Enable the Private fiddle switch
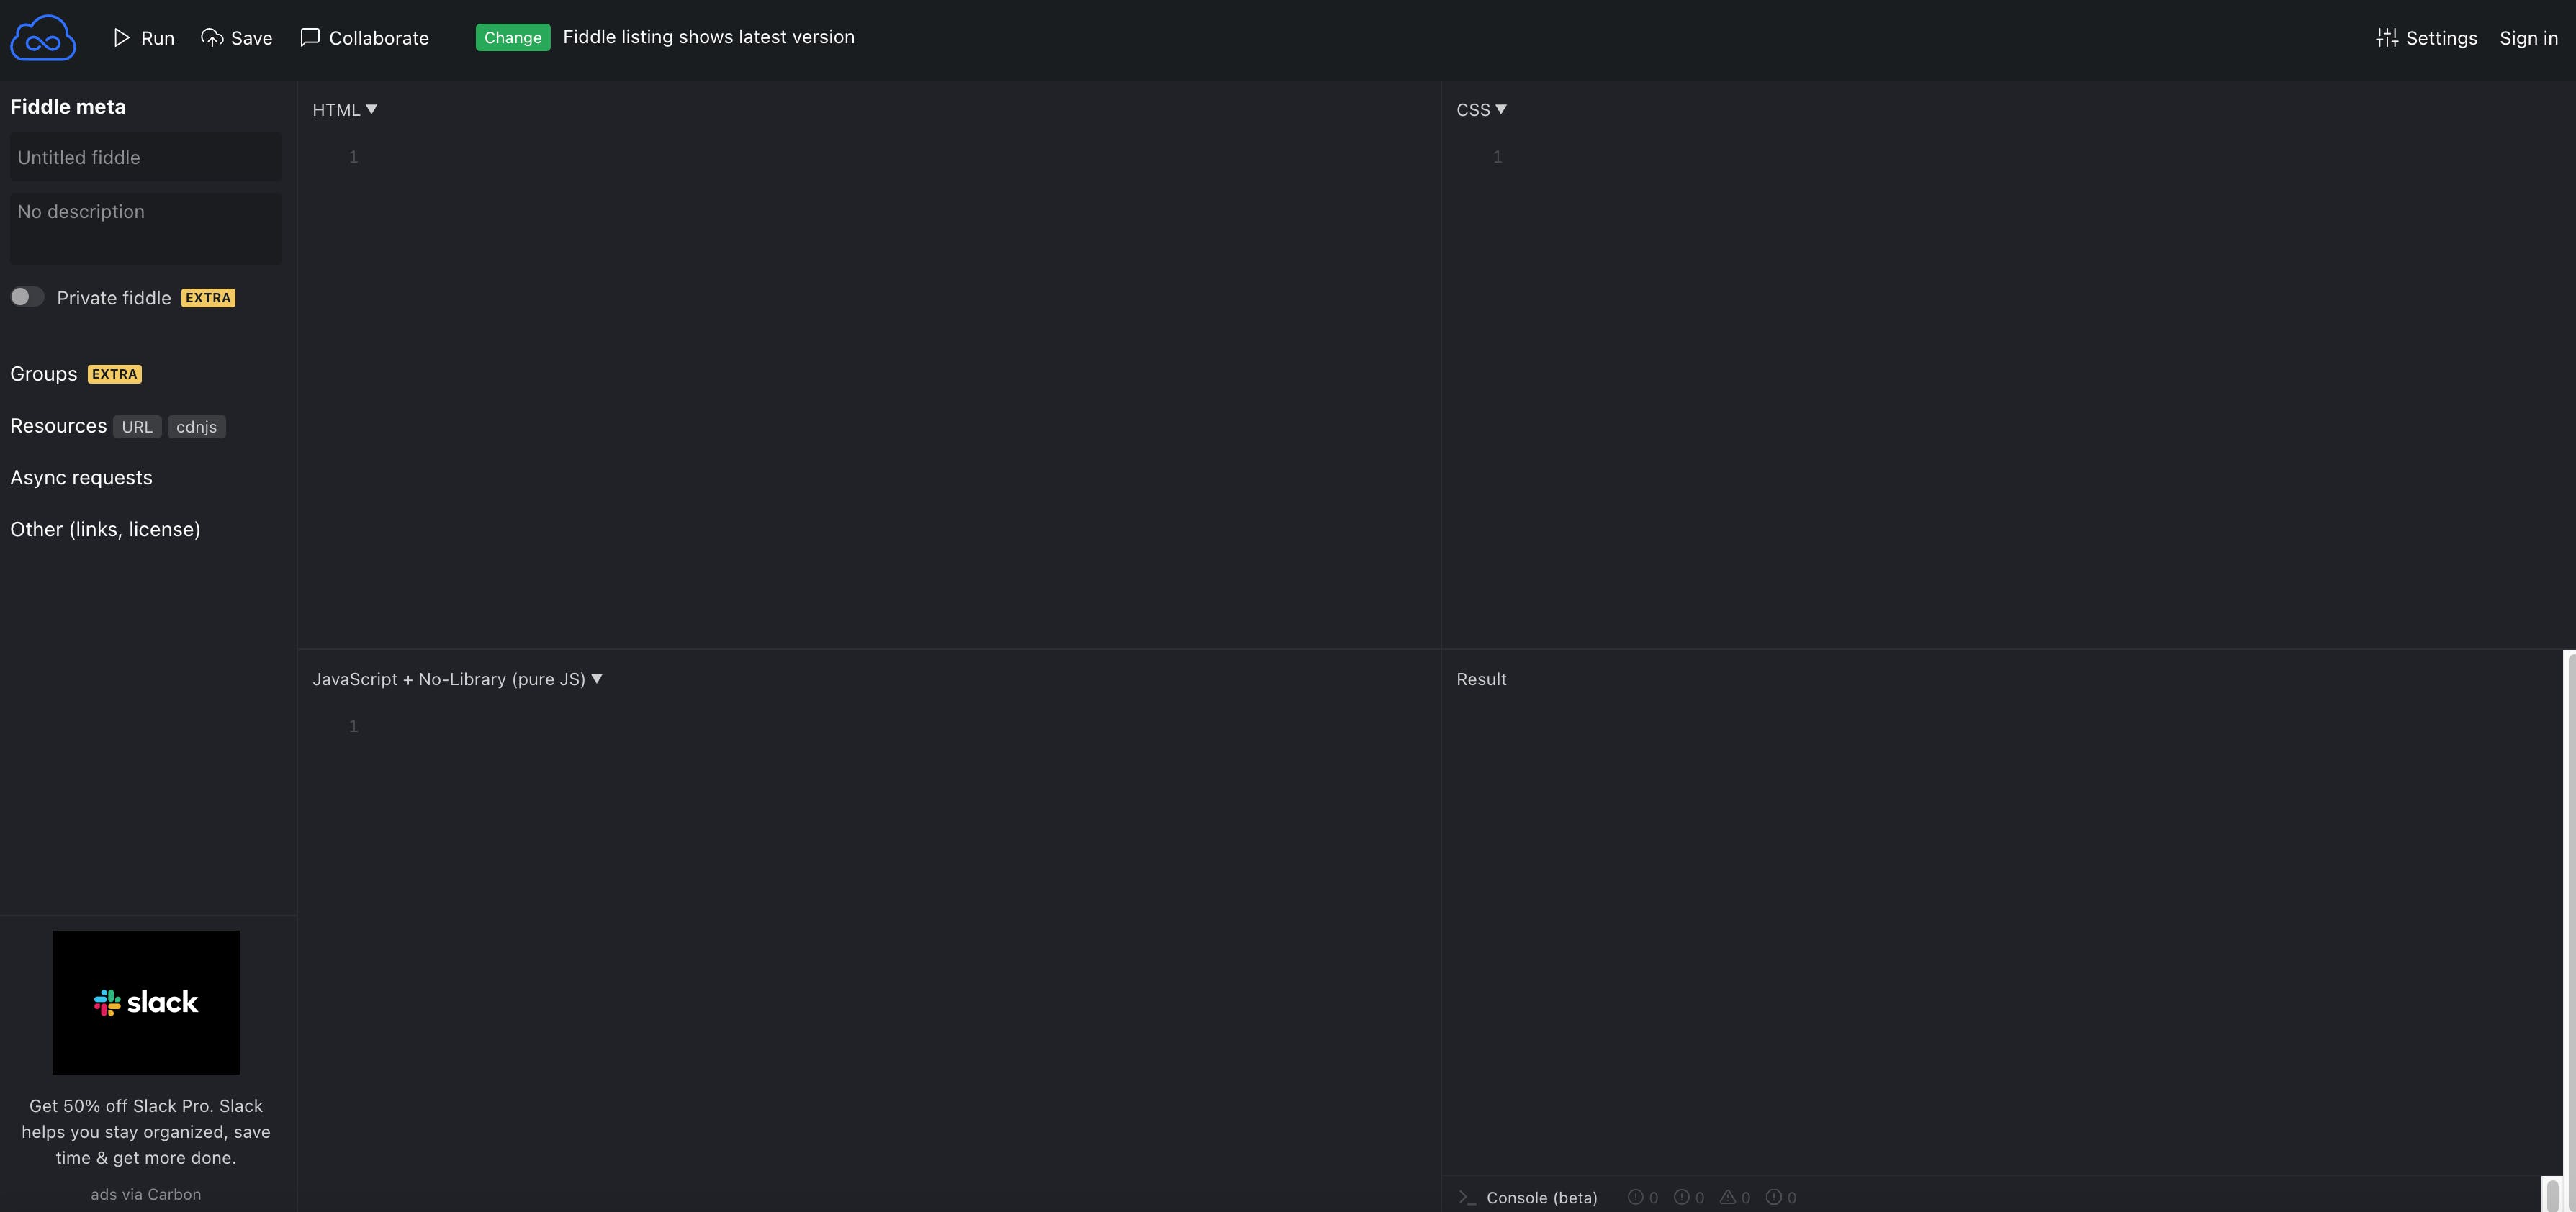Viewport: 2576px width, 1212px height. click(27, 297)
